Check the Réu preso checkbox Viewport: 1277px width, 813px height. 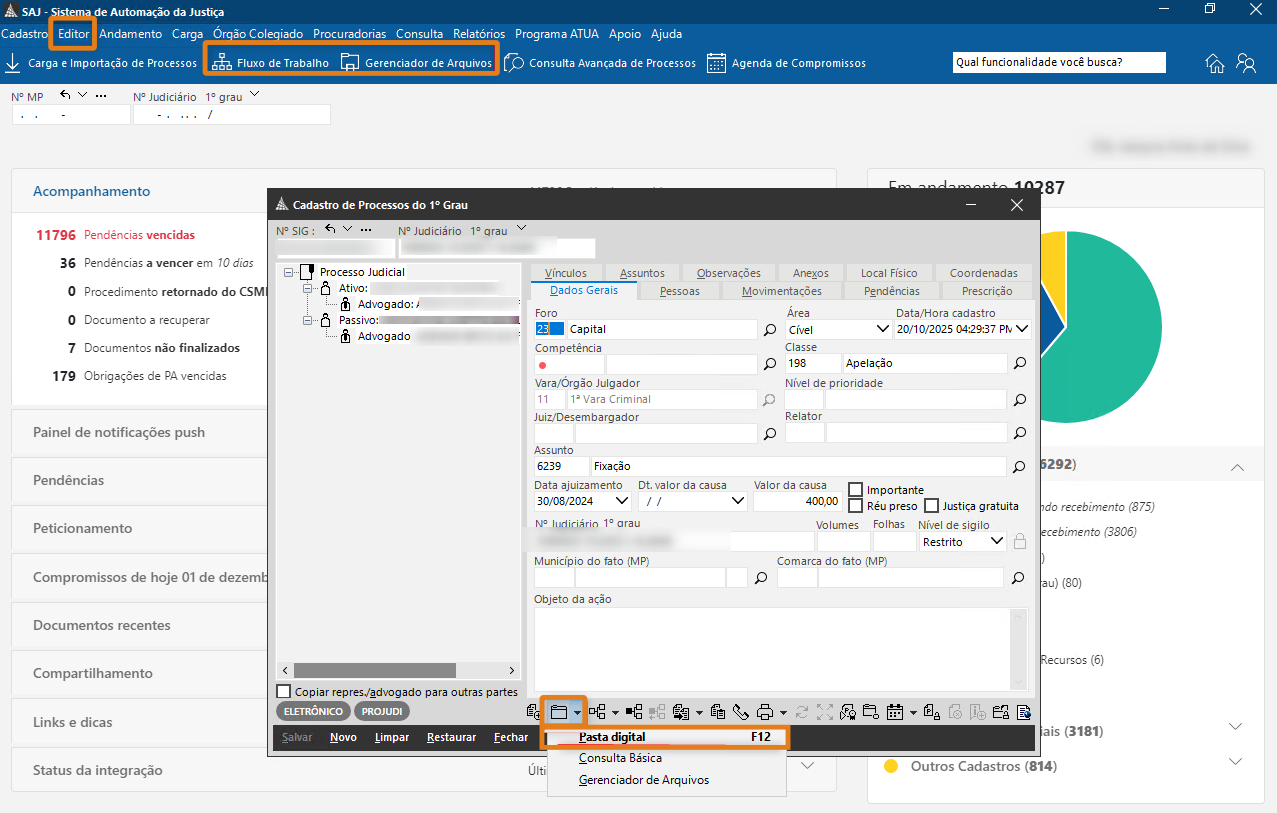pyautogui.click(x=856, y=506)
